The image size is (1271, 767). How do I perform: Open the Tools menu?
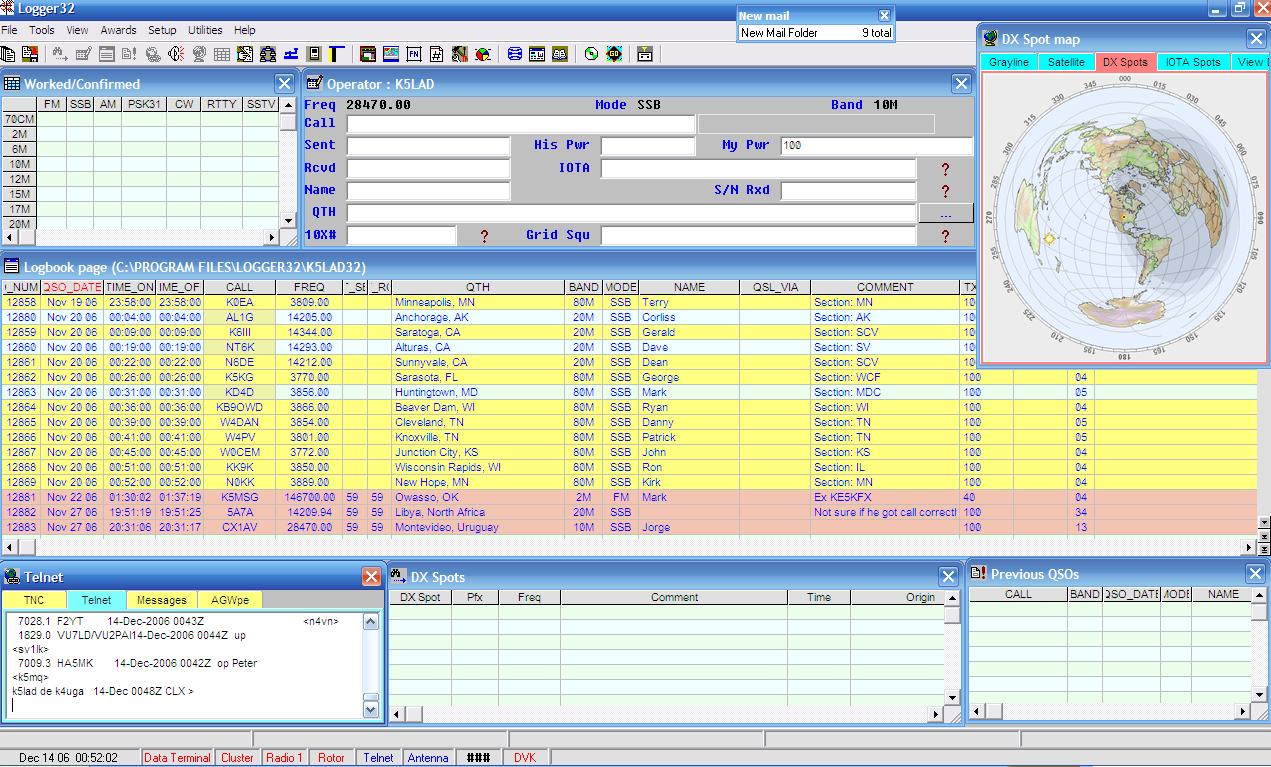(42, 30)
